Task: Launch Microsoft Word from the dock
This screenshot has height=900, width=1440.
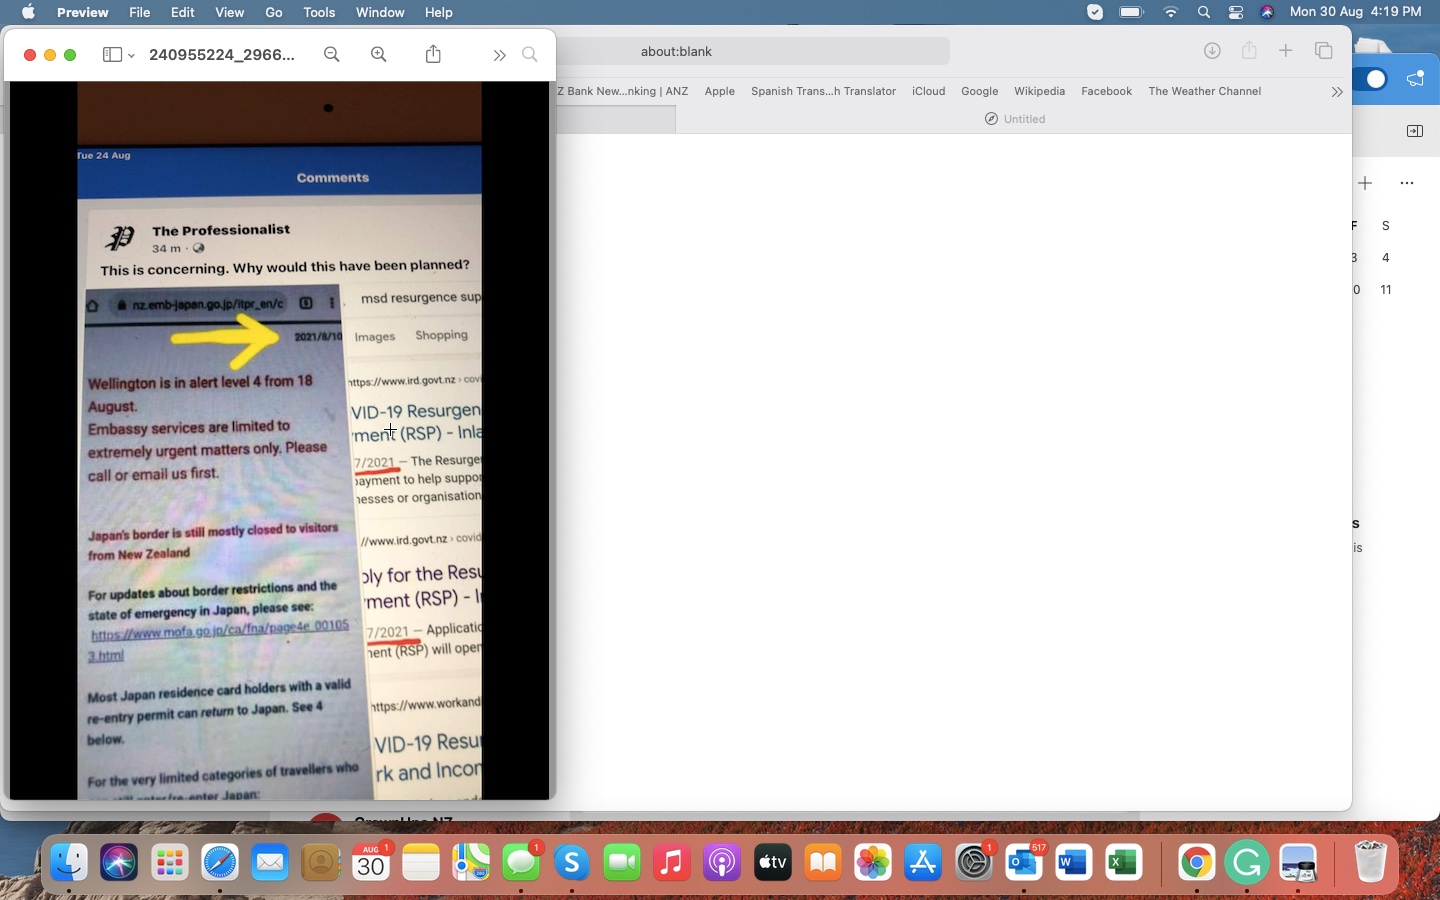Action: (x=1073, y=862)
